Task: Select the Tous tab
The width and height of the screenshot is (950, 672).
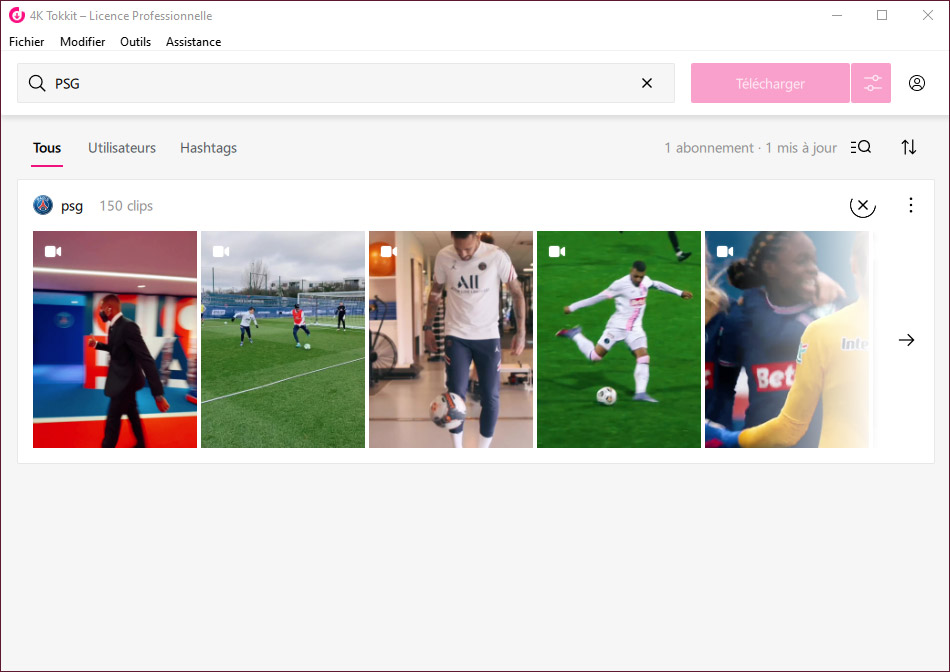Action: point(47,148)
